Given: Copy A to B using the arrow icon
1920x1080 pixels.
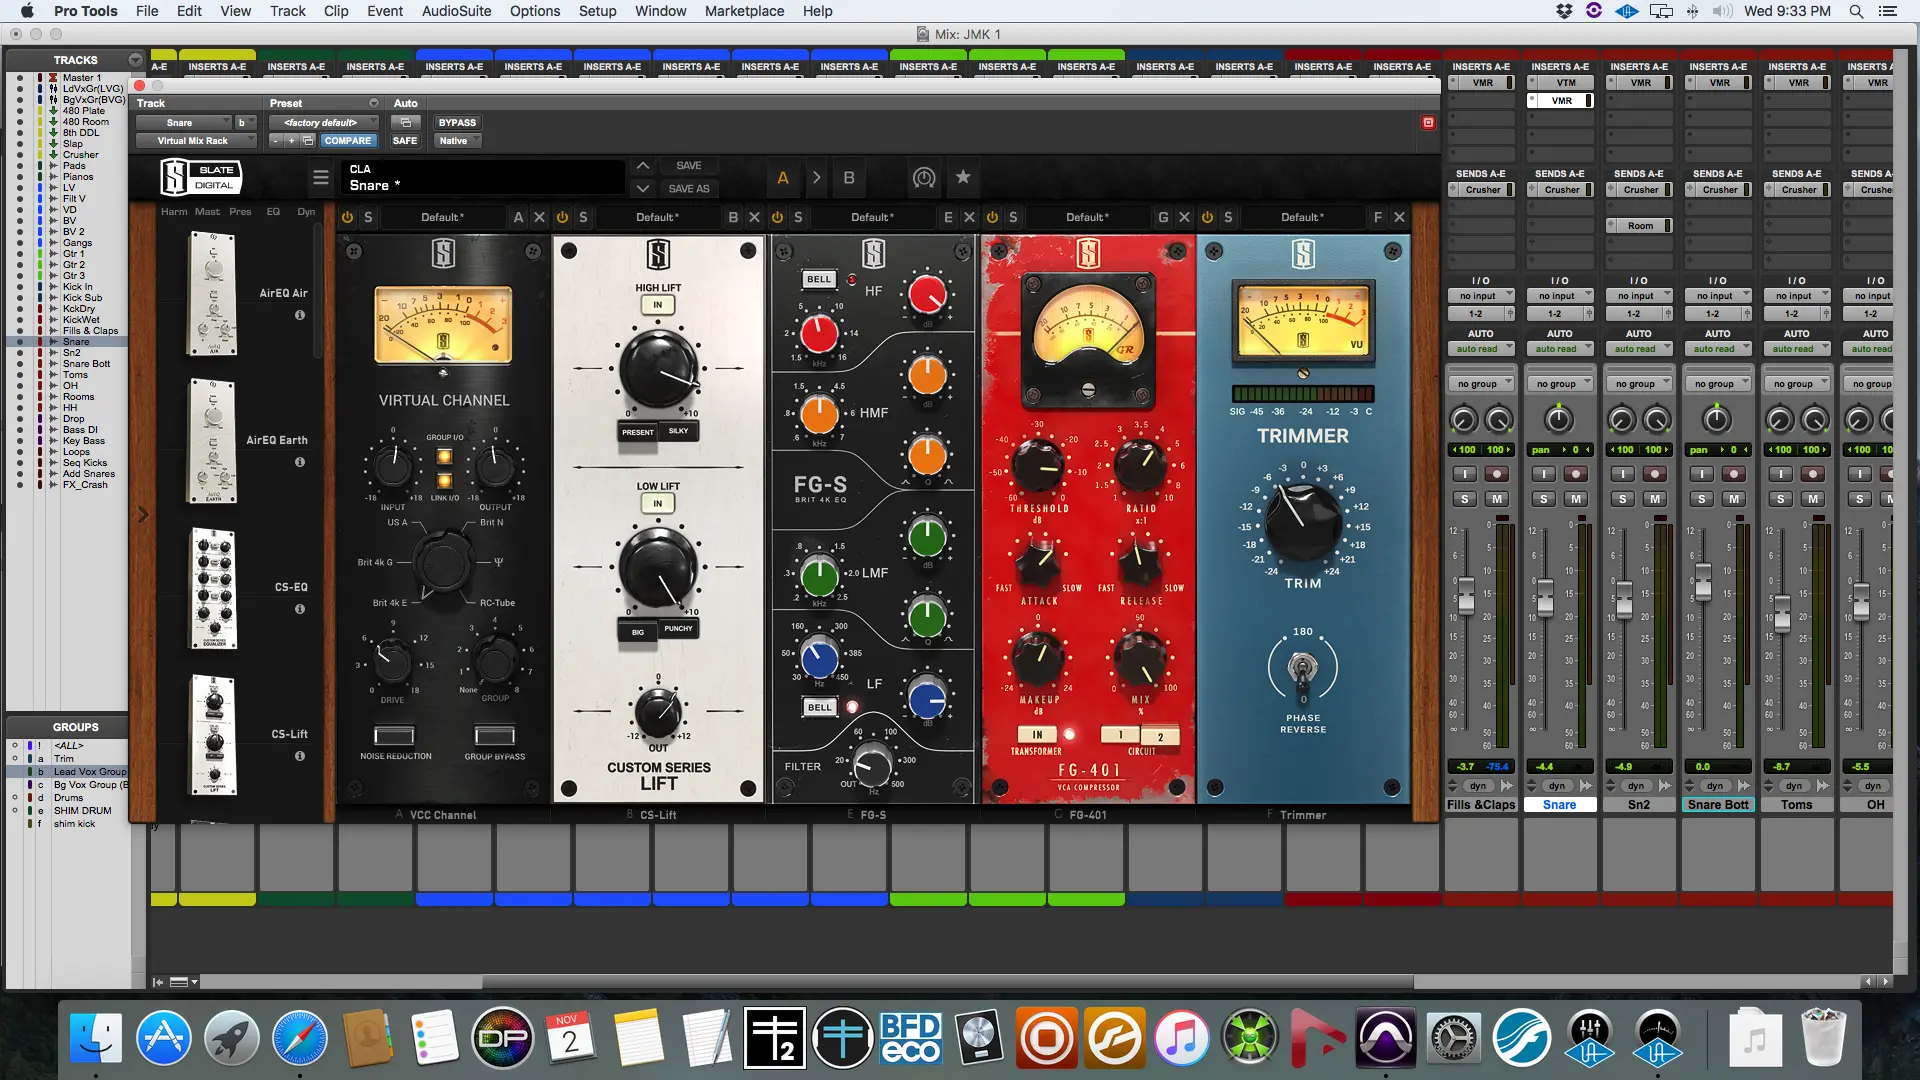Looking at the screenshot, I should 816,177.
